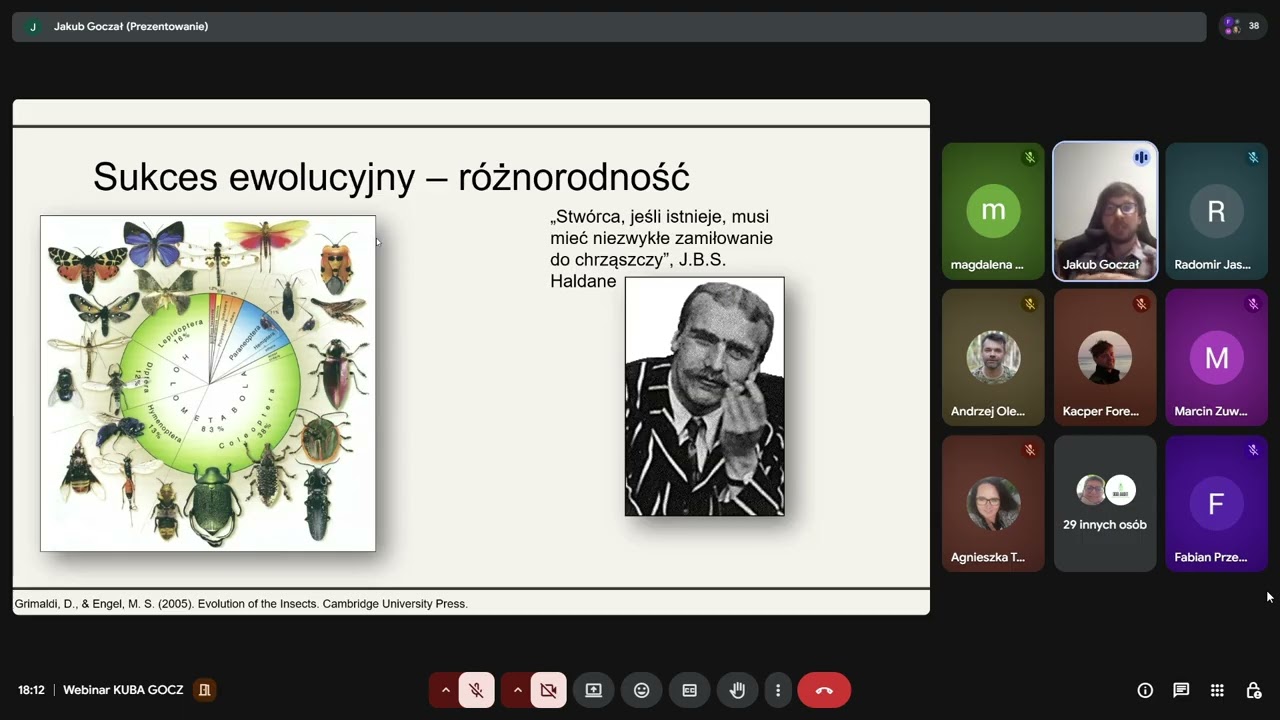Select magdalena participant tile

[x=993, y=211]
